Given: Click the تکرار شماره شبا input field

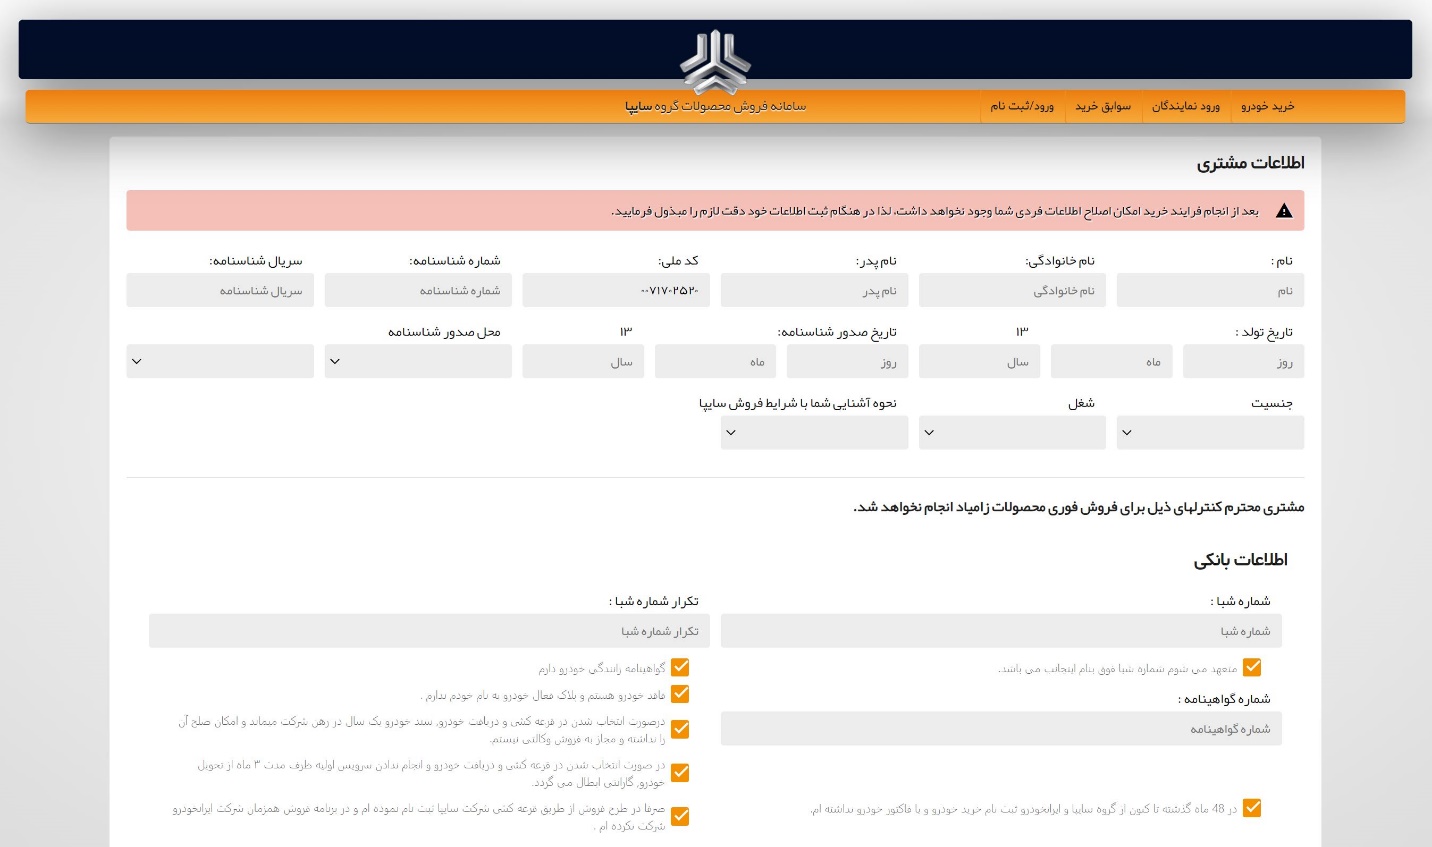Looking at the screenshot, I should [x=429, y=631].
